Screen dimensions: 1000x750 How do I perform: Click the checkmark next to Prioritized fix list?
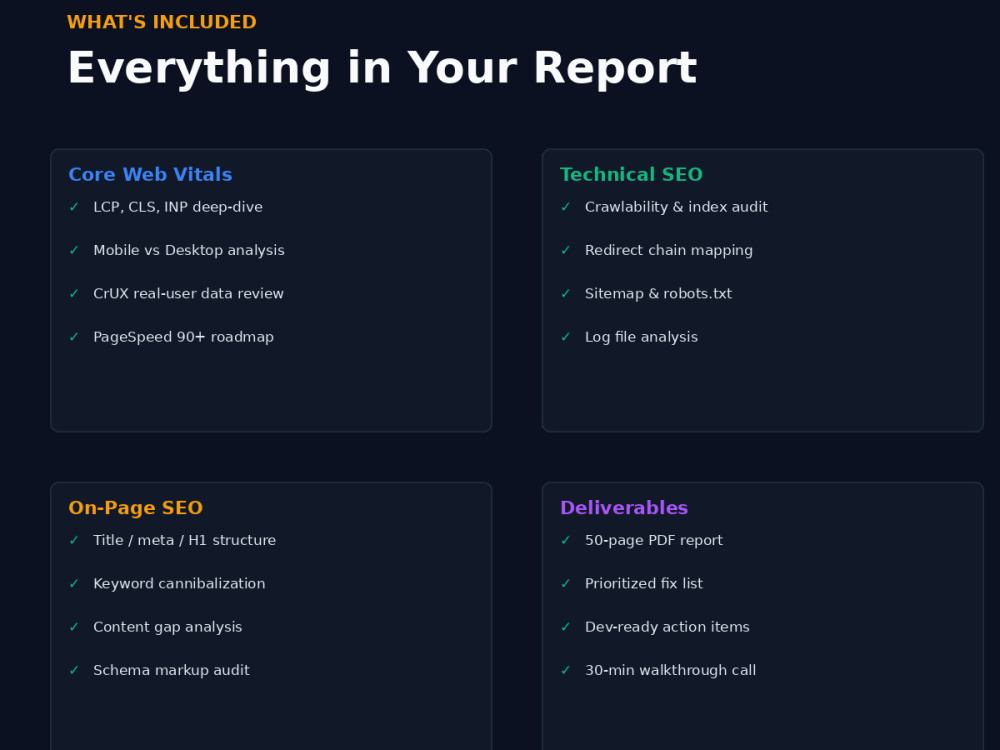click(566, 584)
